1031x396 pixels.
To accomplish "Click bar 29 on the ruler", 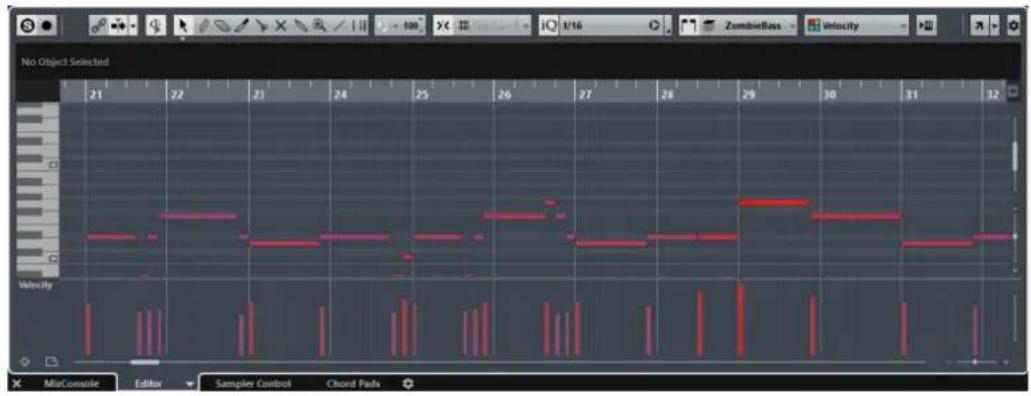I will 748,95.
